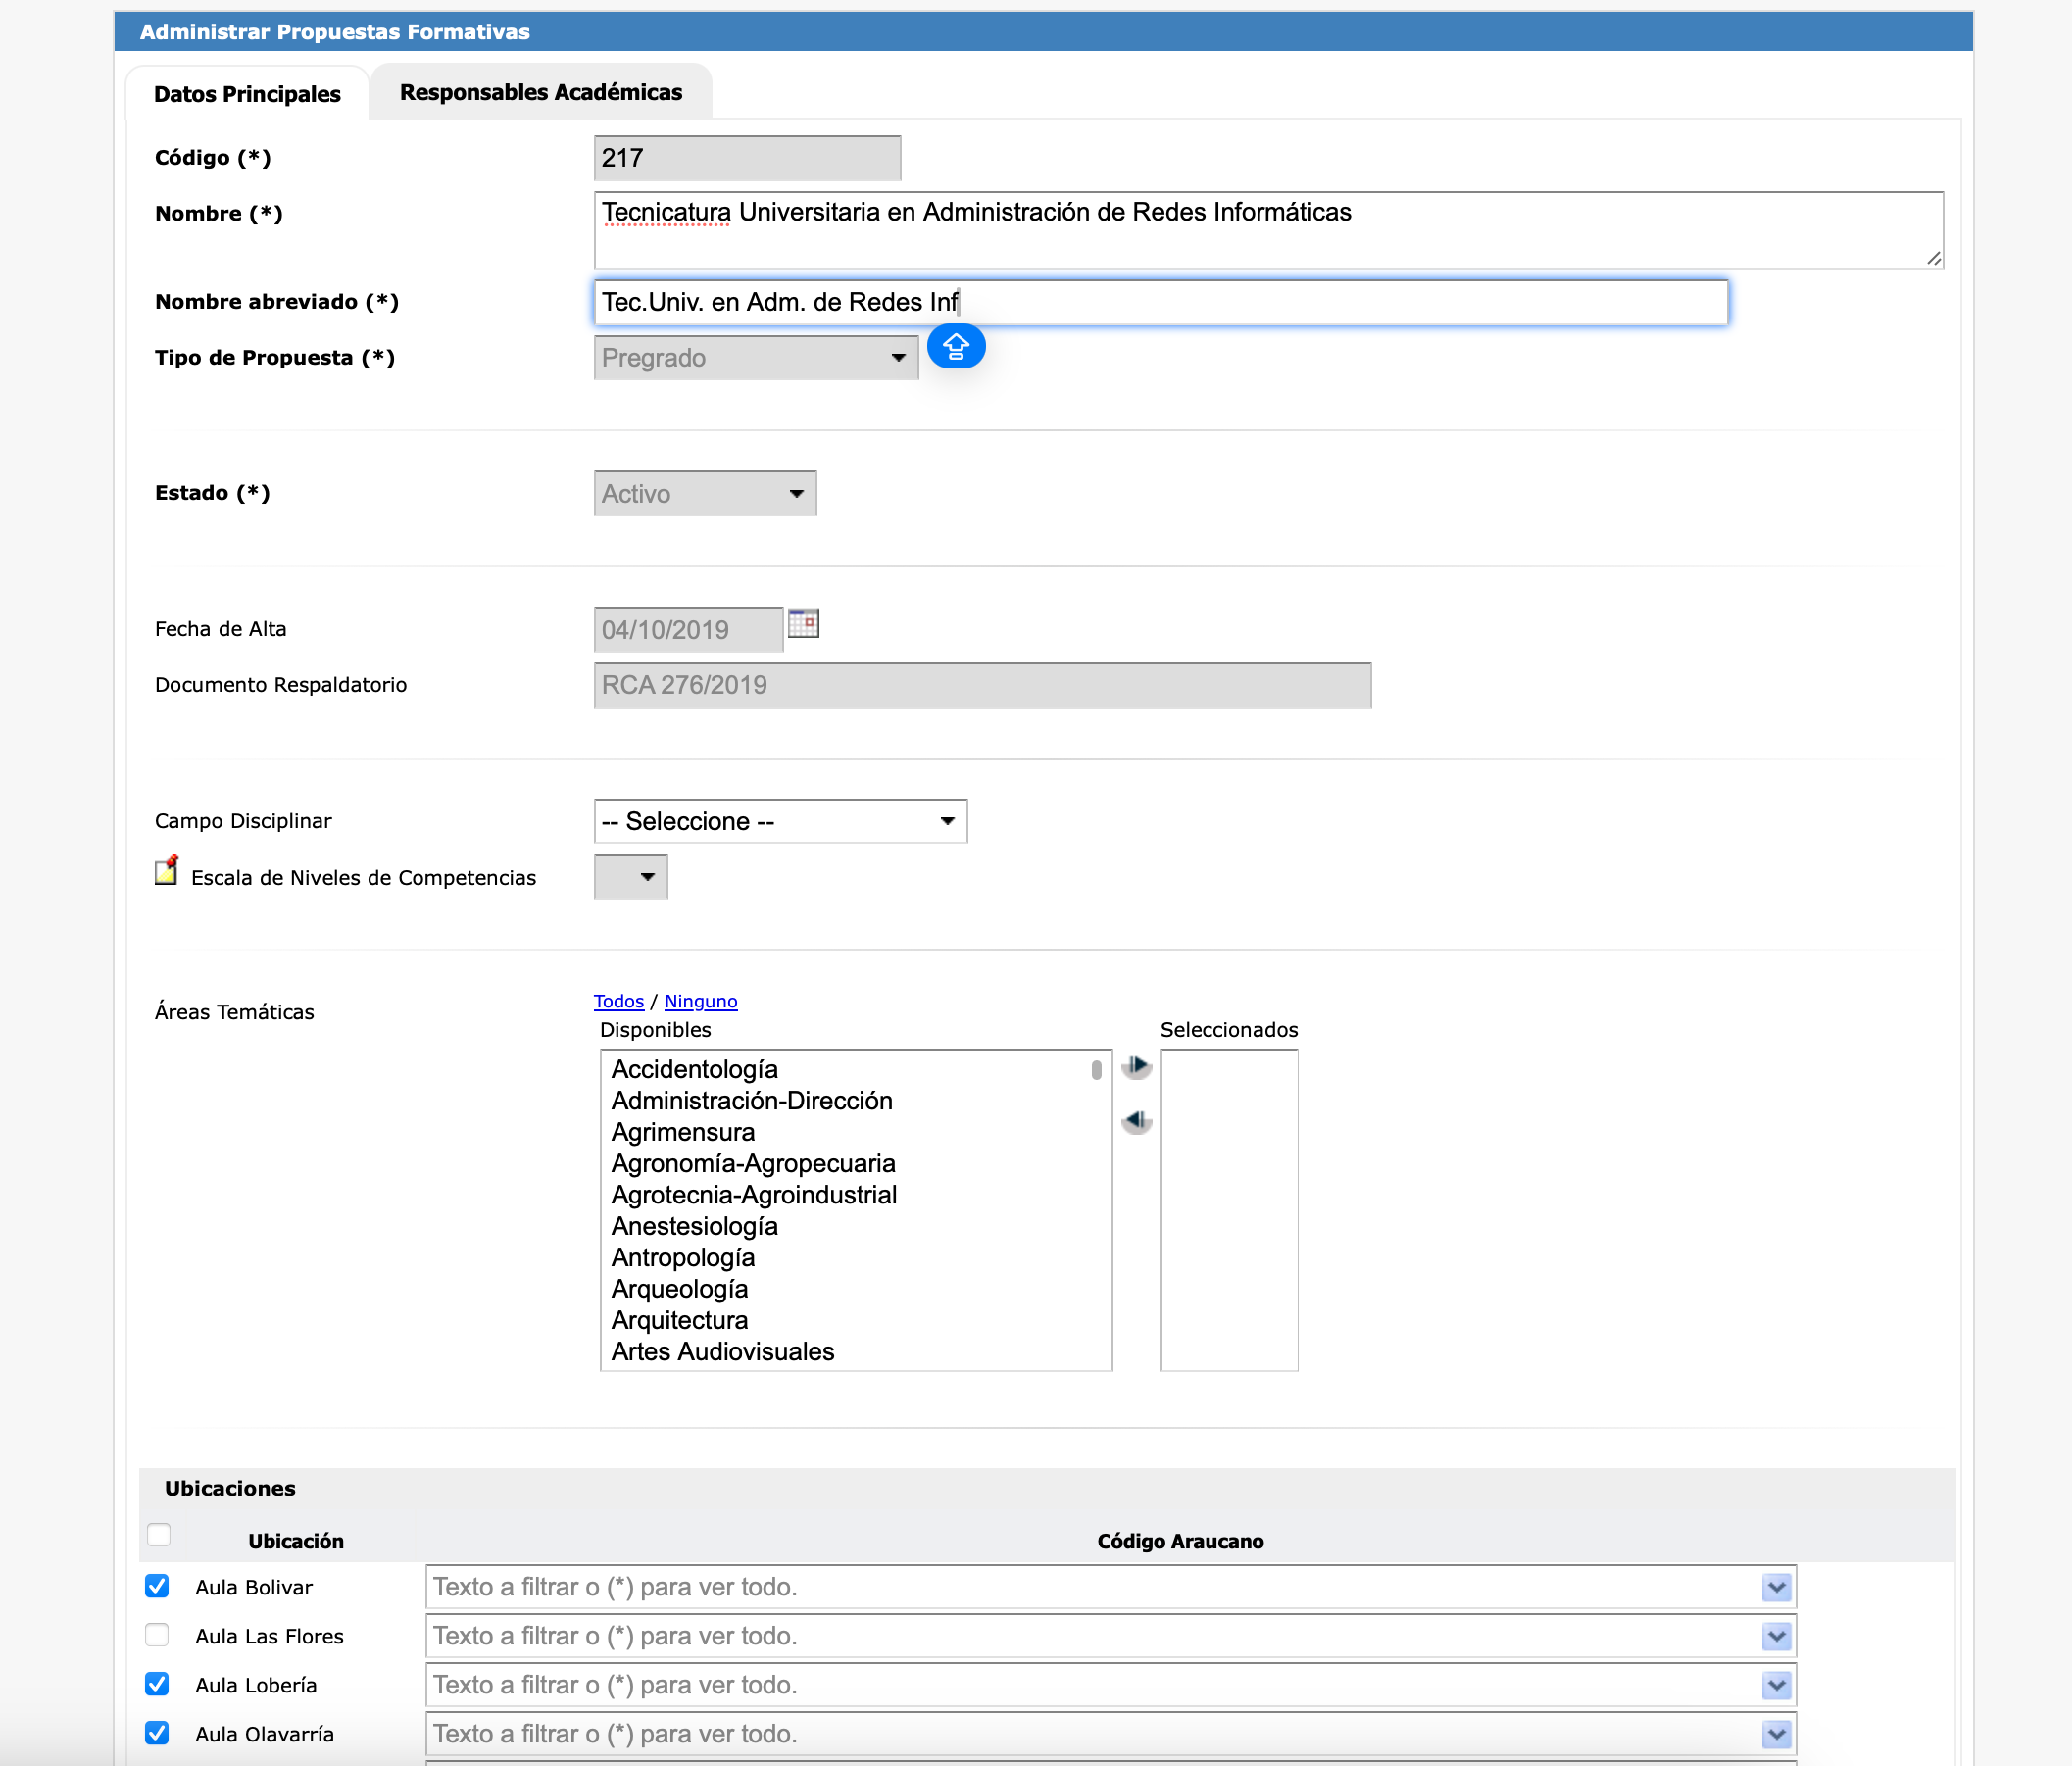Click the Disponibles list scrollbar
This screenshot has width=2072, height=1766.
[x=1097, y=1069]
